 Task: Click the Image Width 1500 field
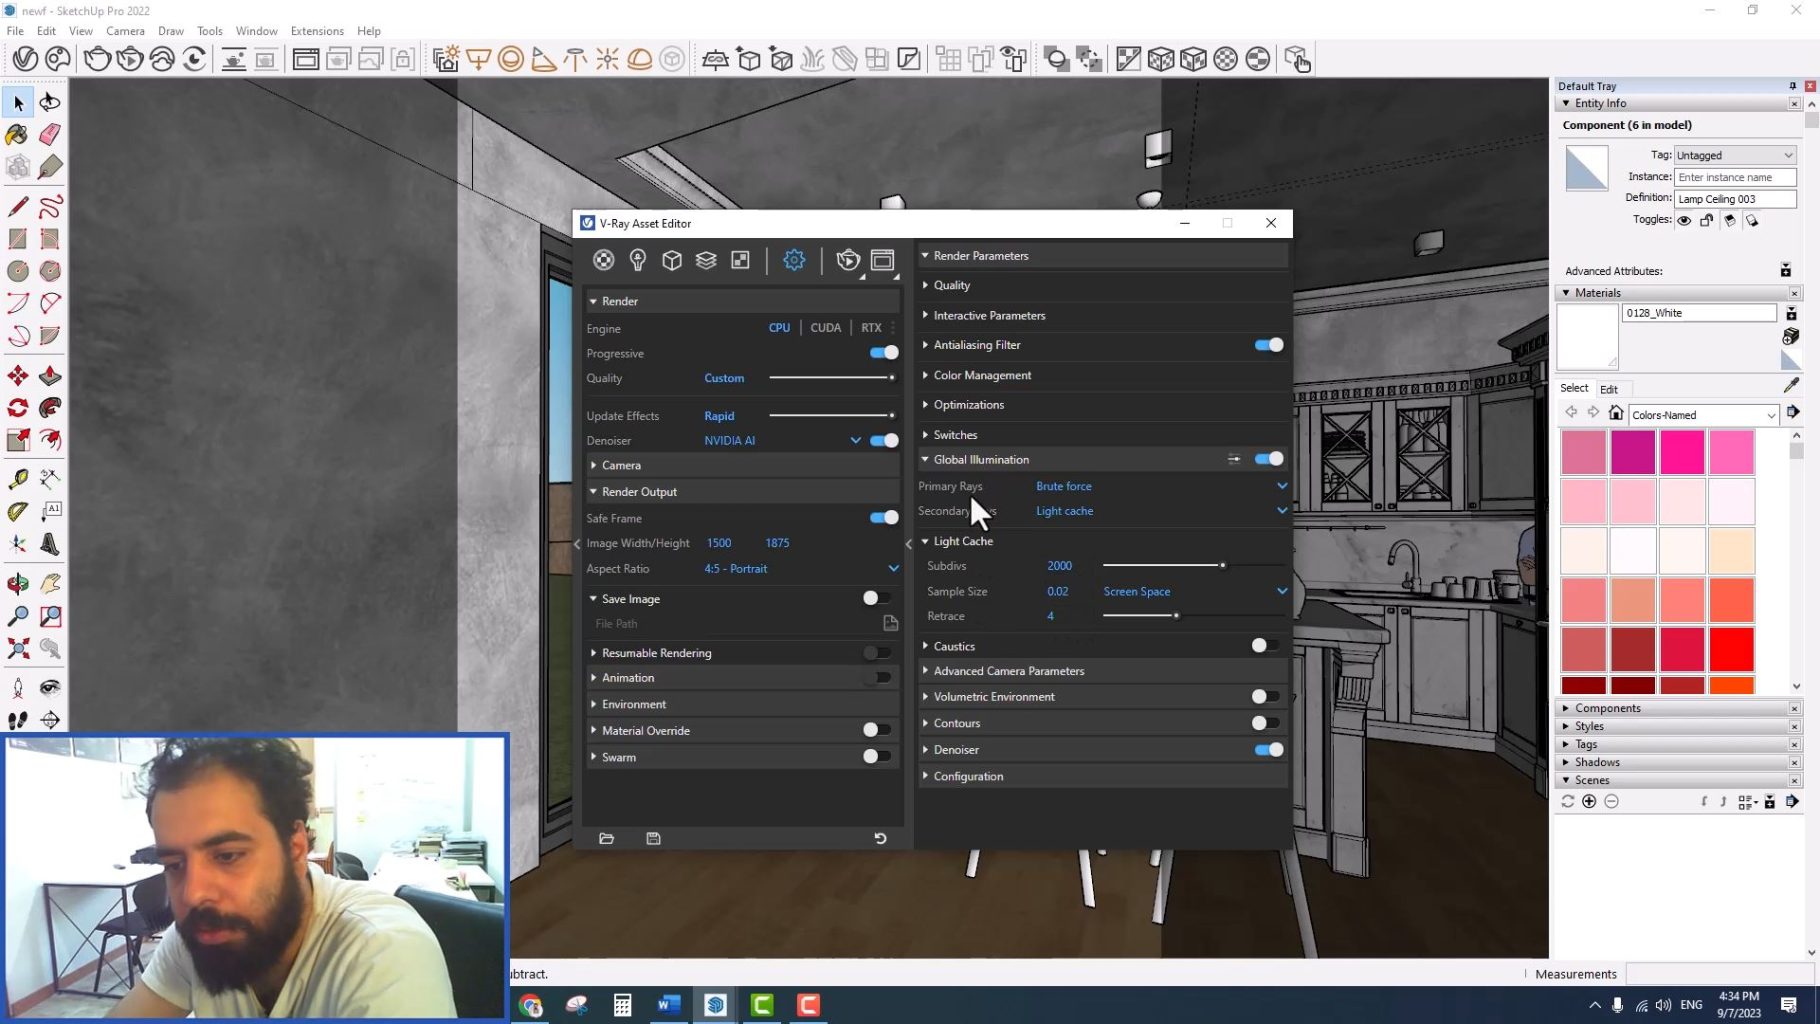719,543
